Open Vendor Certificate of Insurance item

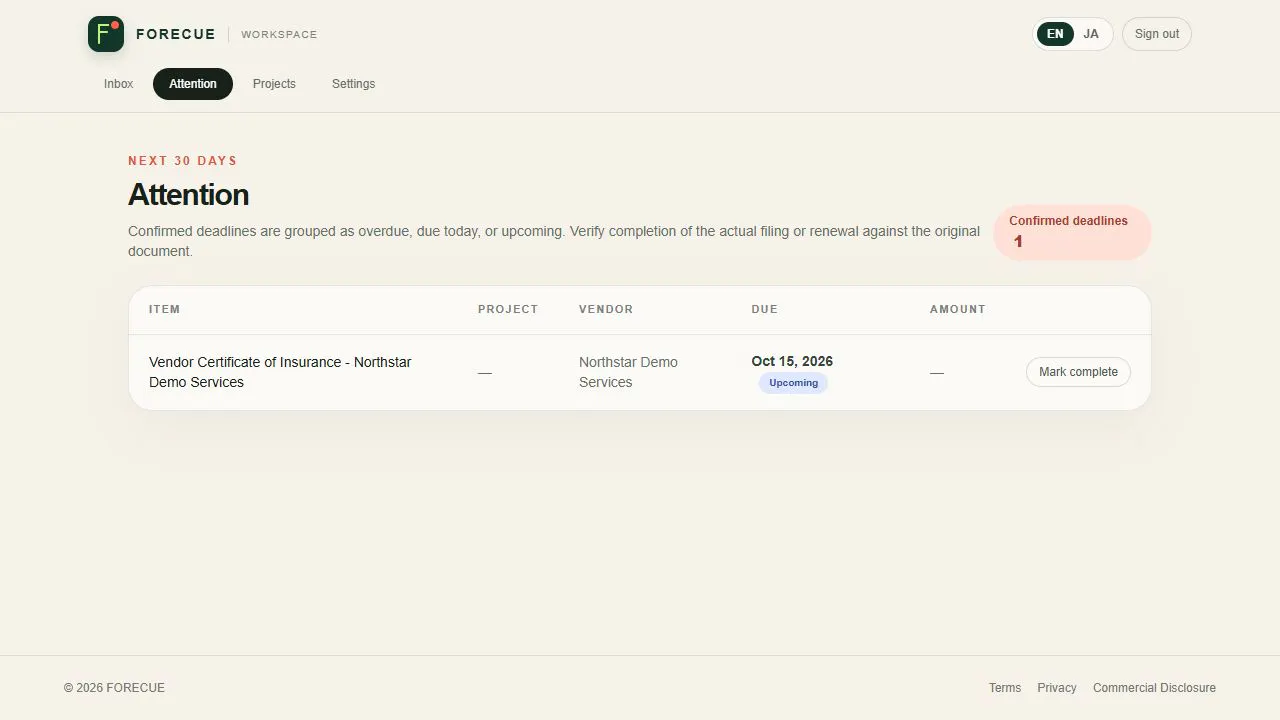[280, 372]
